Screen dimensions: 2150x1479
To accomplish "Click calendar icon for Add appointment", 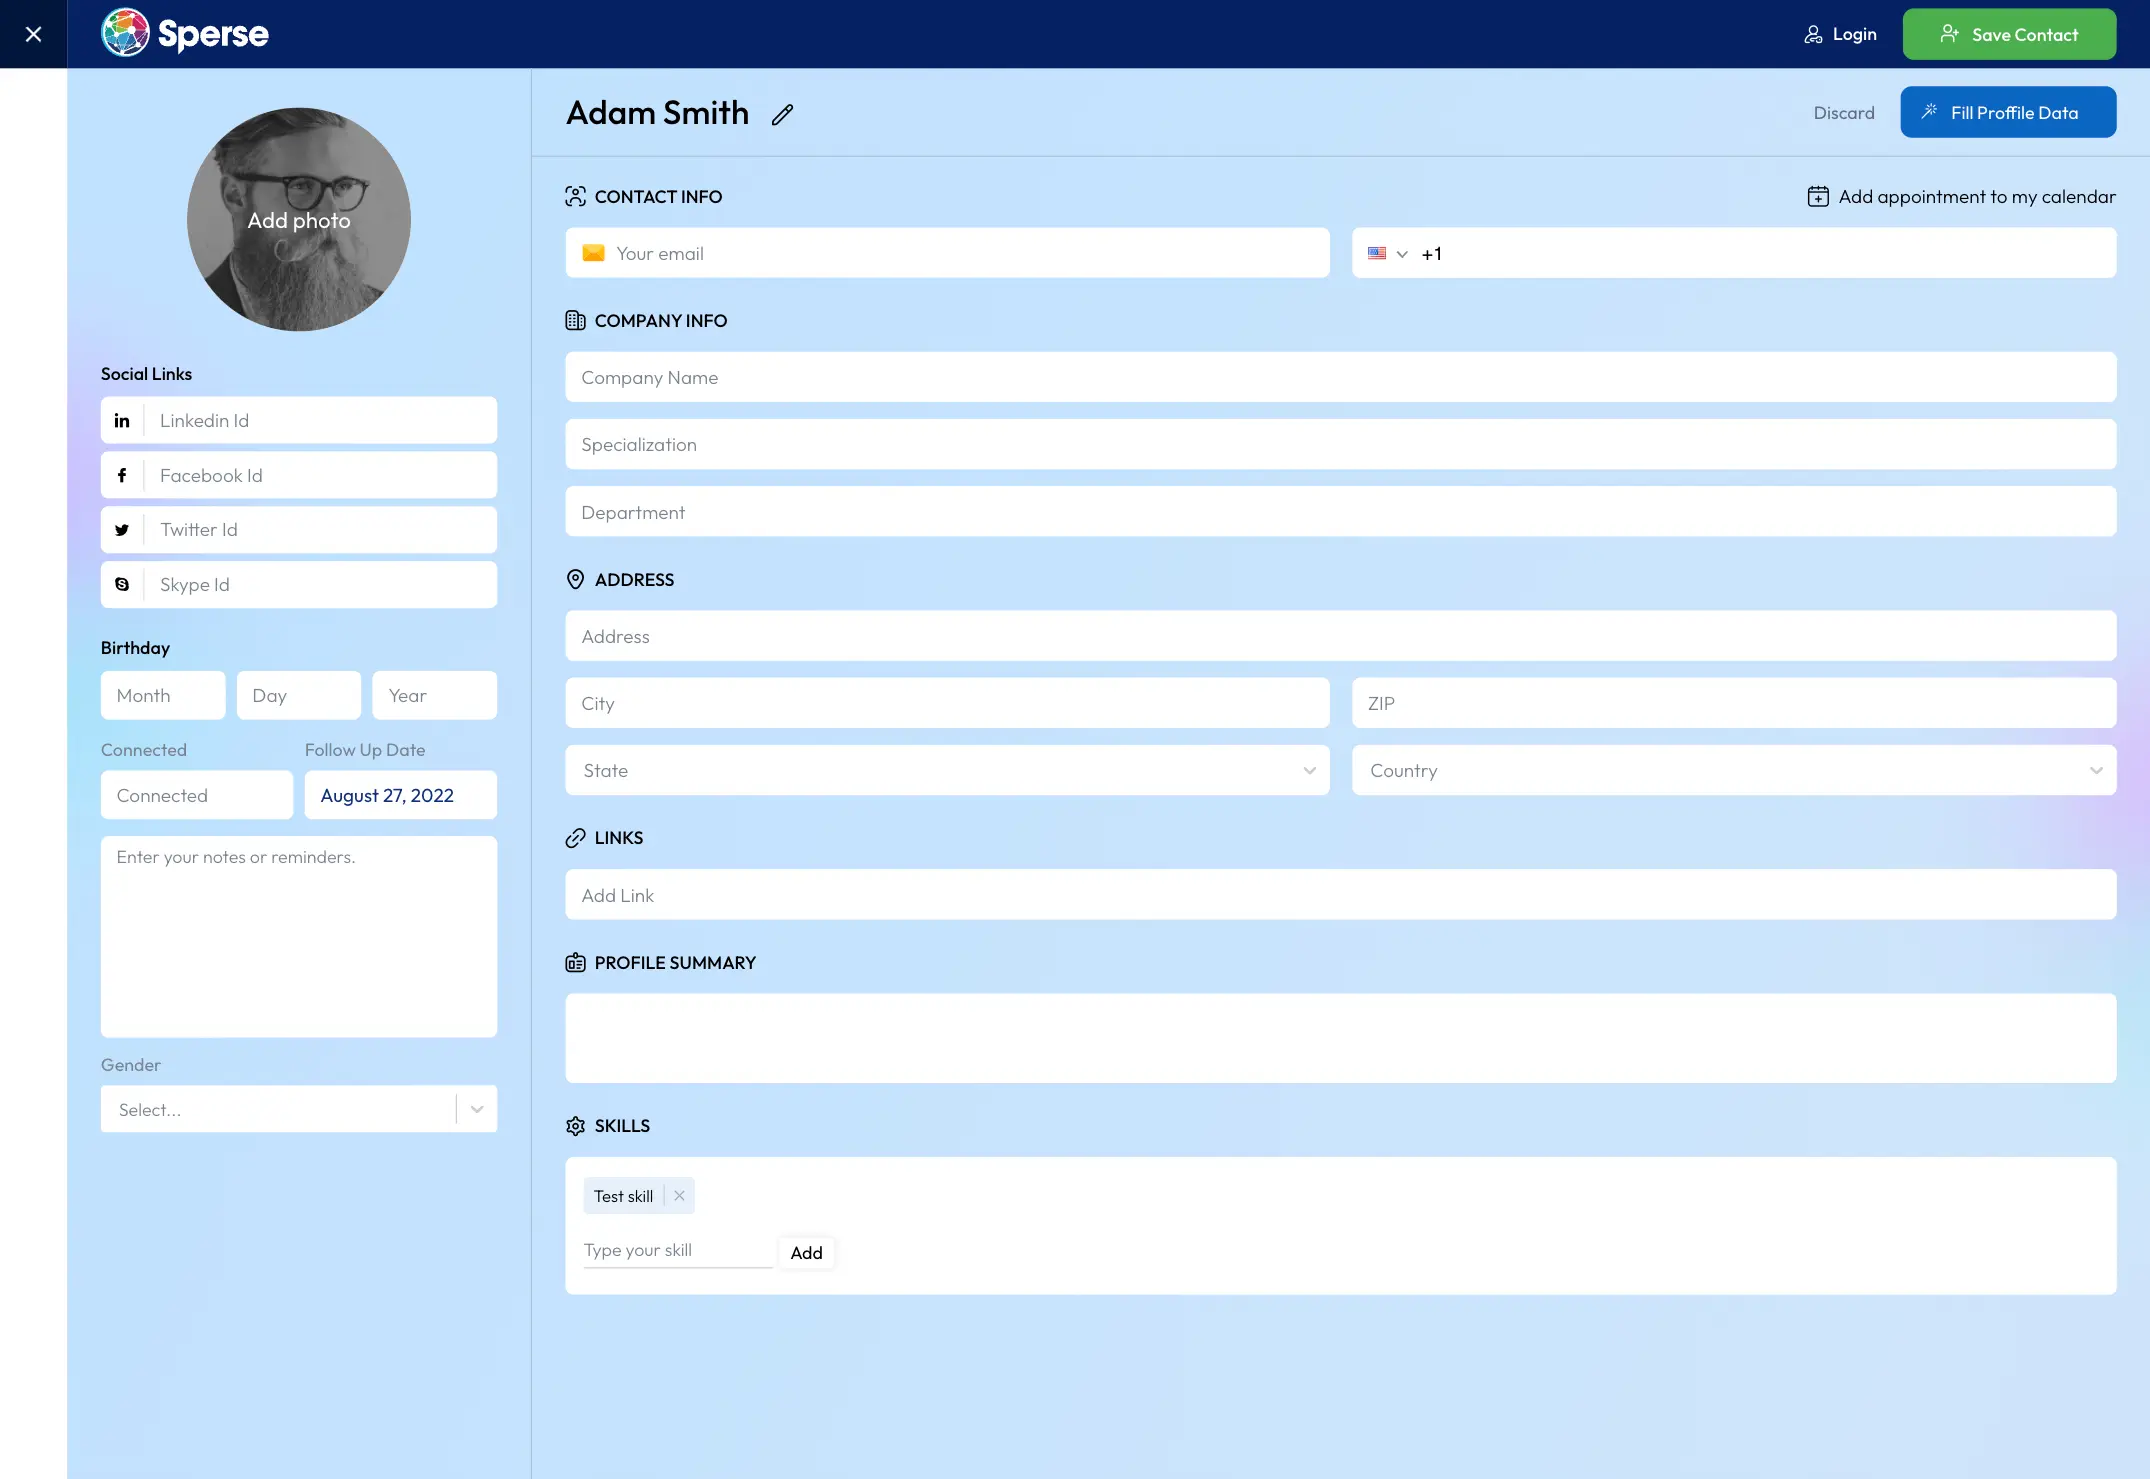I will click(x=1817, y=197).
